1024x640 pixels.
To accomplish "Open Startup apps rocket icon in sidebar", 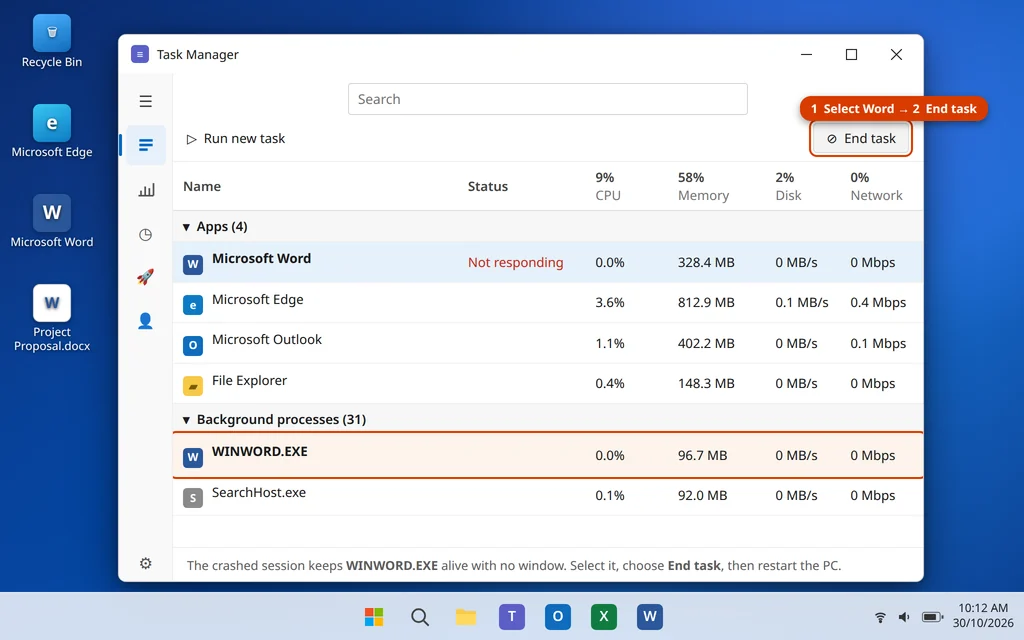I will [x=146, y=277].
